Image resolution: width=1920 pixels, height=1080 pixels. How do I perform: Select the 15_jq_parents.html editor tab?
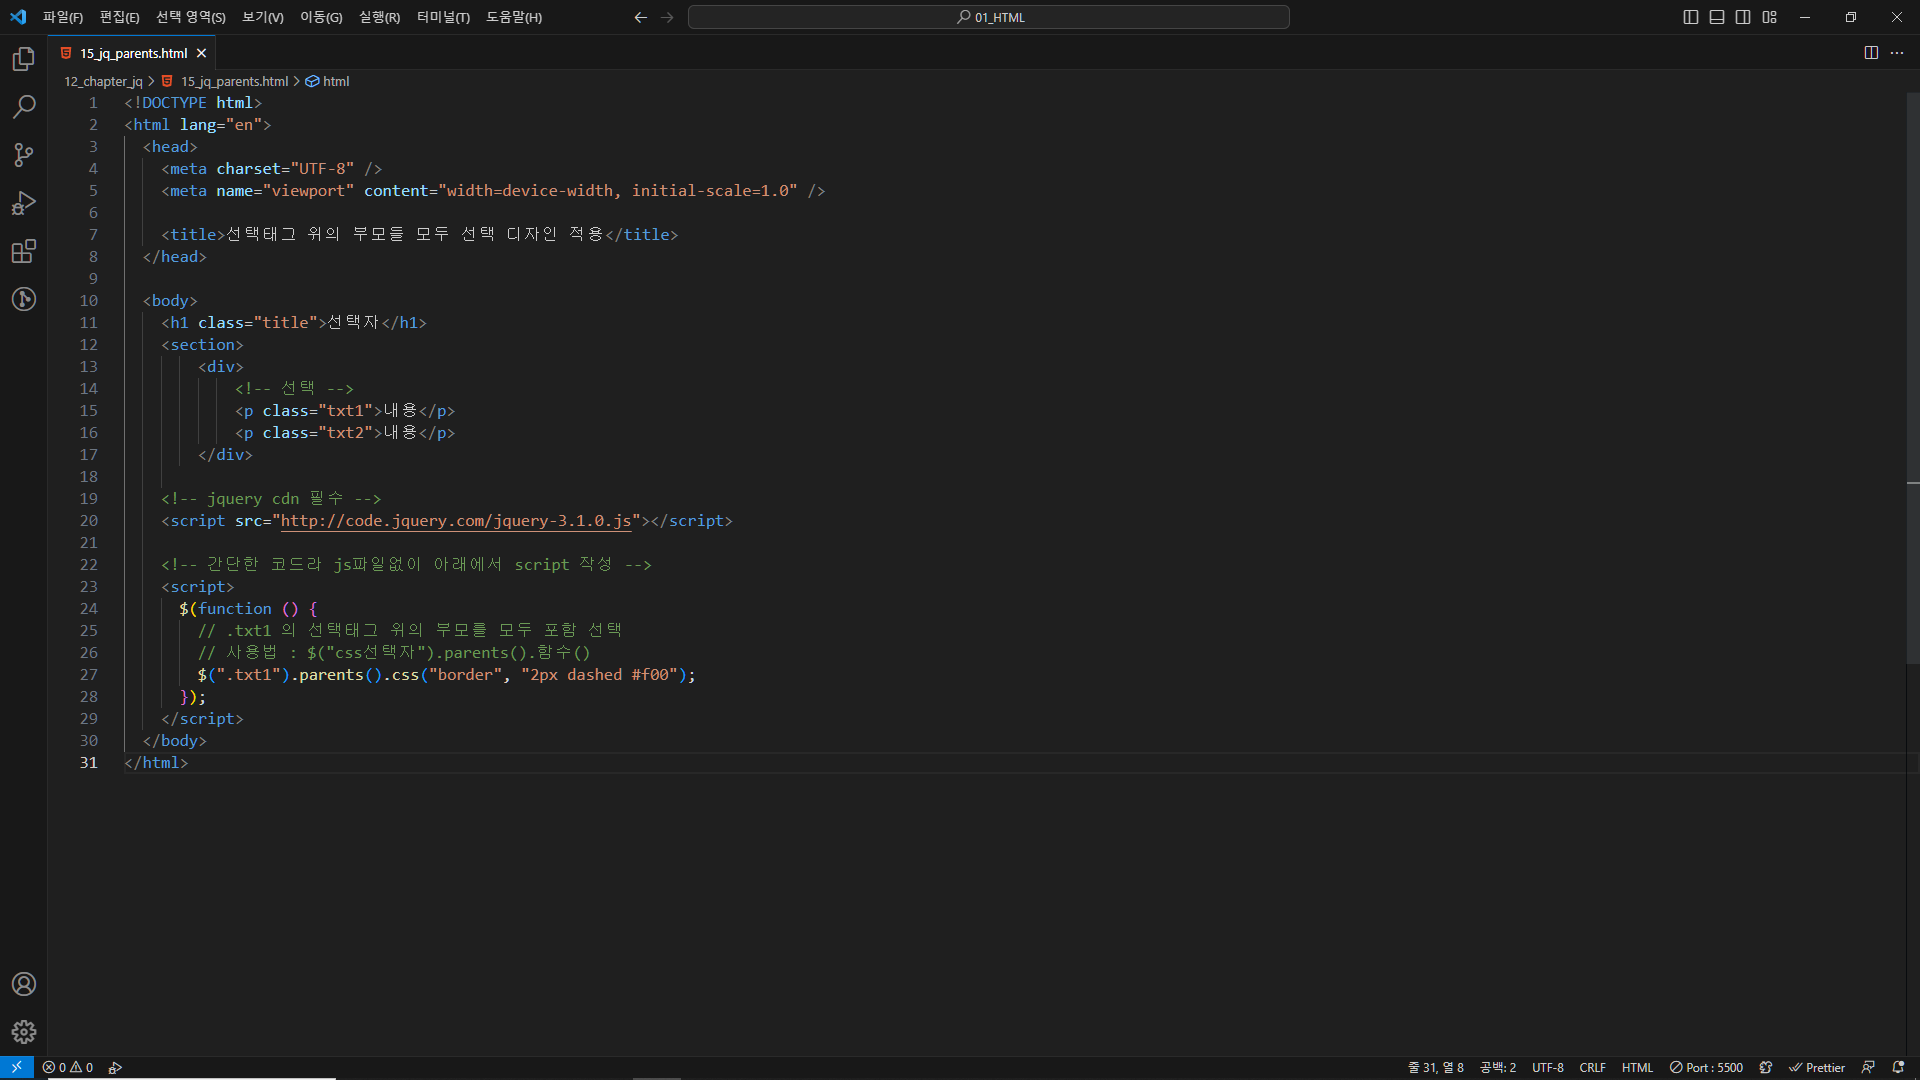pyautogui.click(x=133, y=53)
